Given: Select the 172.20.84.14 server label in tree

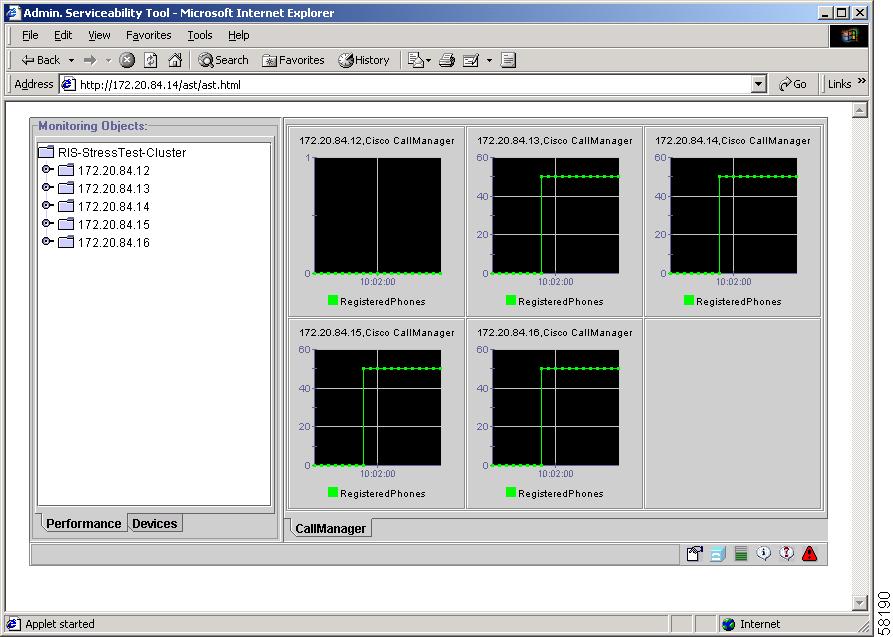Looking at the screenshot, I should pyautogui.click(x=114, y=207).
